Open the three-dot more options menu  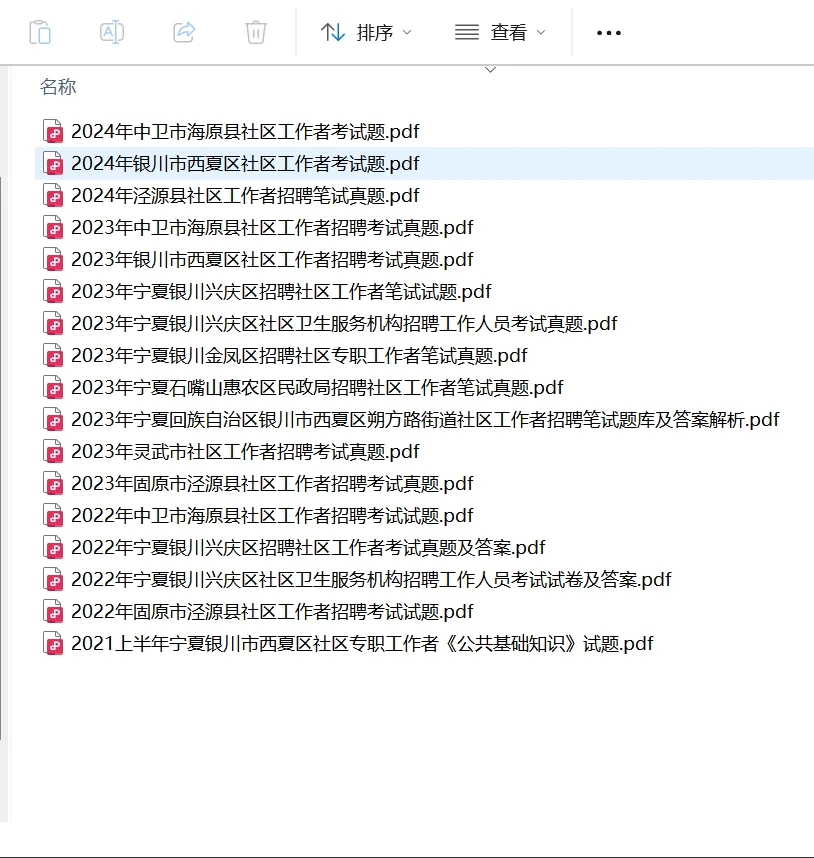[609, 33]
